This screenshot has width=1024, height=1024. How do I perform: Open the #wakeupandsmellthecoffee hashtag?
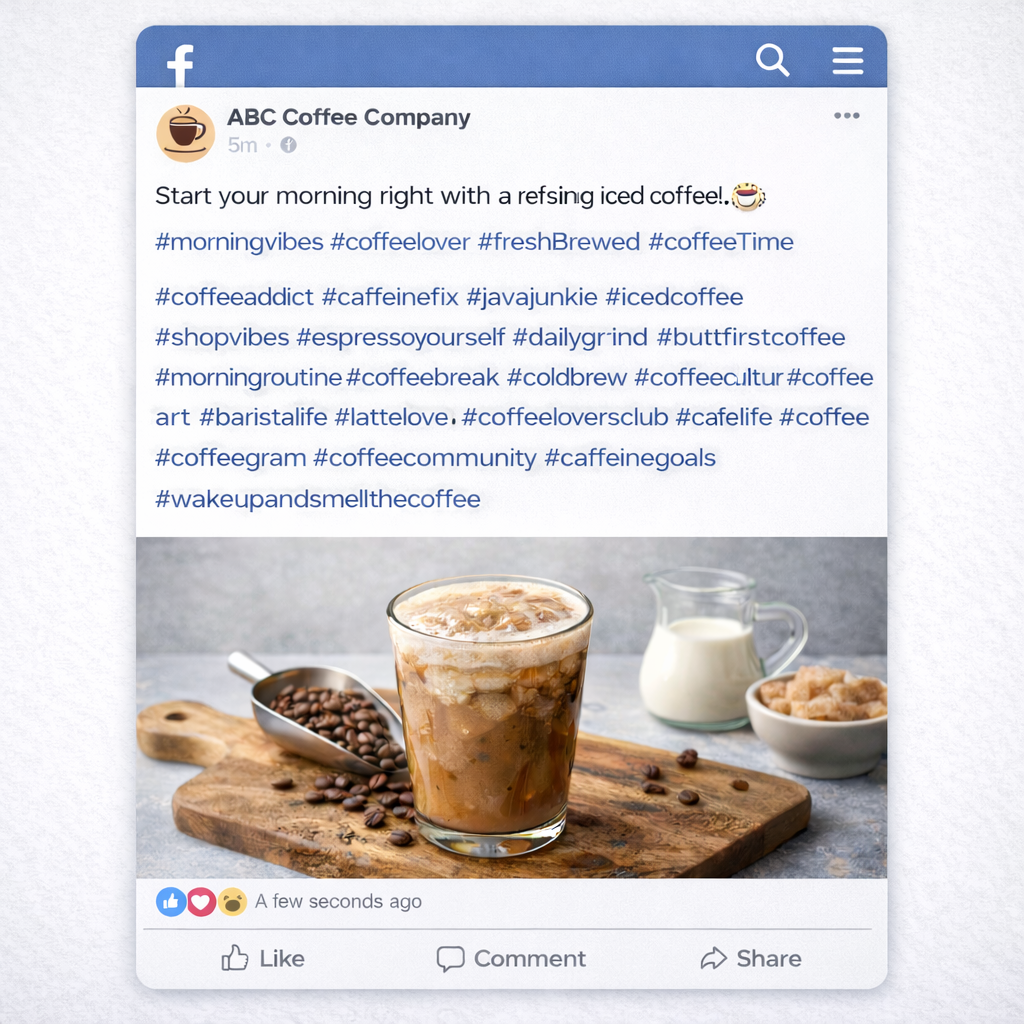(317, 500)
